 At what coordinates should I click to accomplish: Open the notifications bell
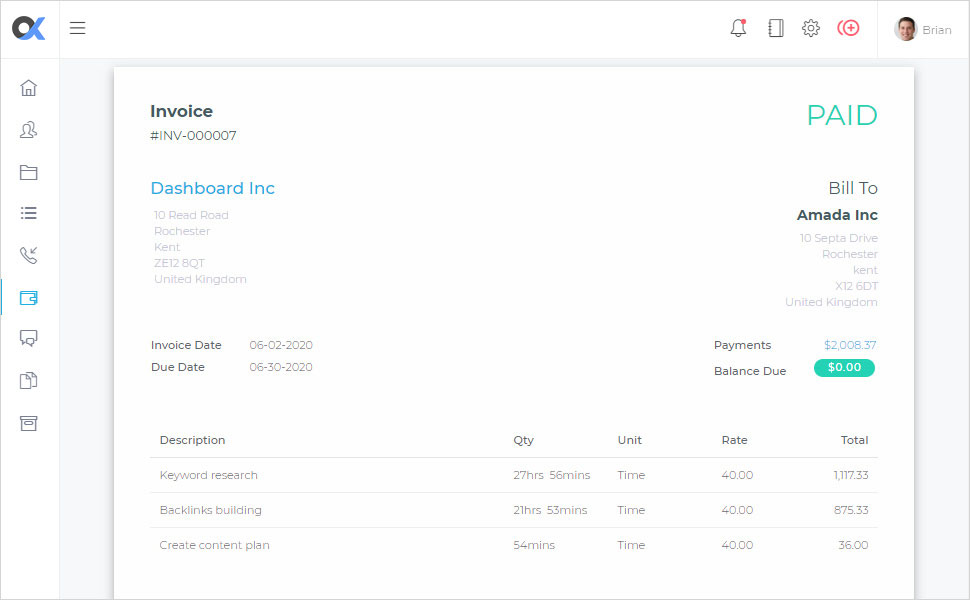738,28
